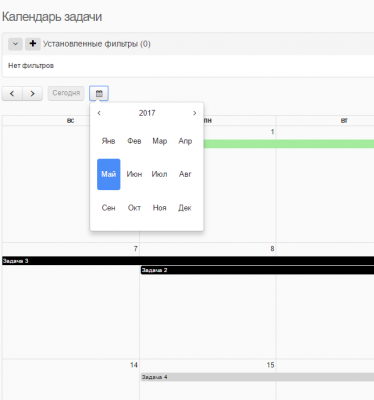Viewport: 374px width, 400px height.
Task: Select month Апр in picker
Action: tap(185, 141)
